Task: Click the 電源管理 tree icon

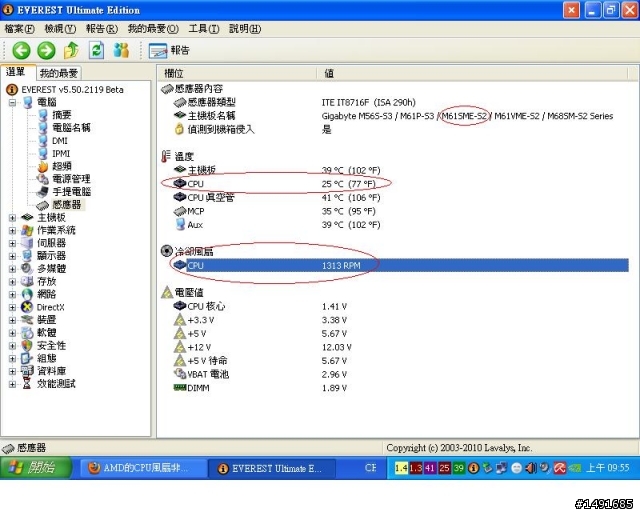Action: 43,179
